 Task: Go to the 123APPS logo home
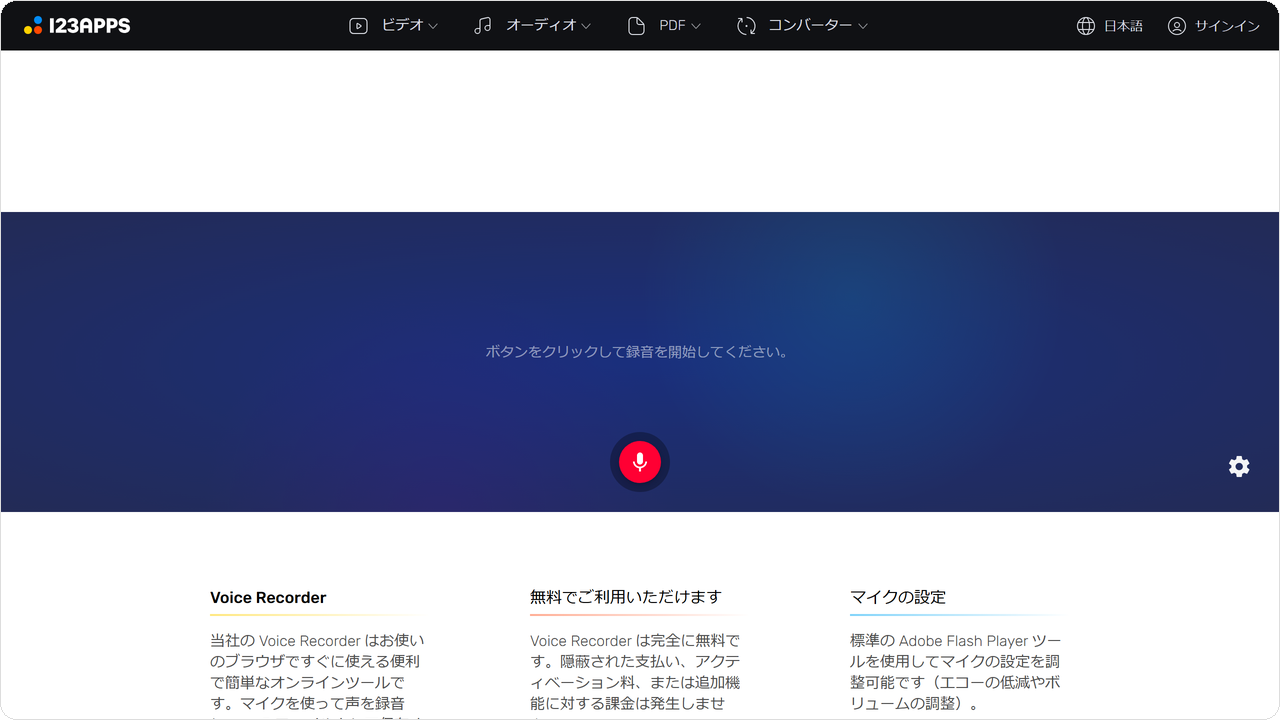[77, 26]
